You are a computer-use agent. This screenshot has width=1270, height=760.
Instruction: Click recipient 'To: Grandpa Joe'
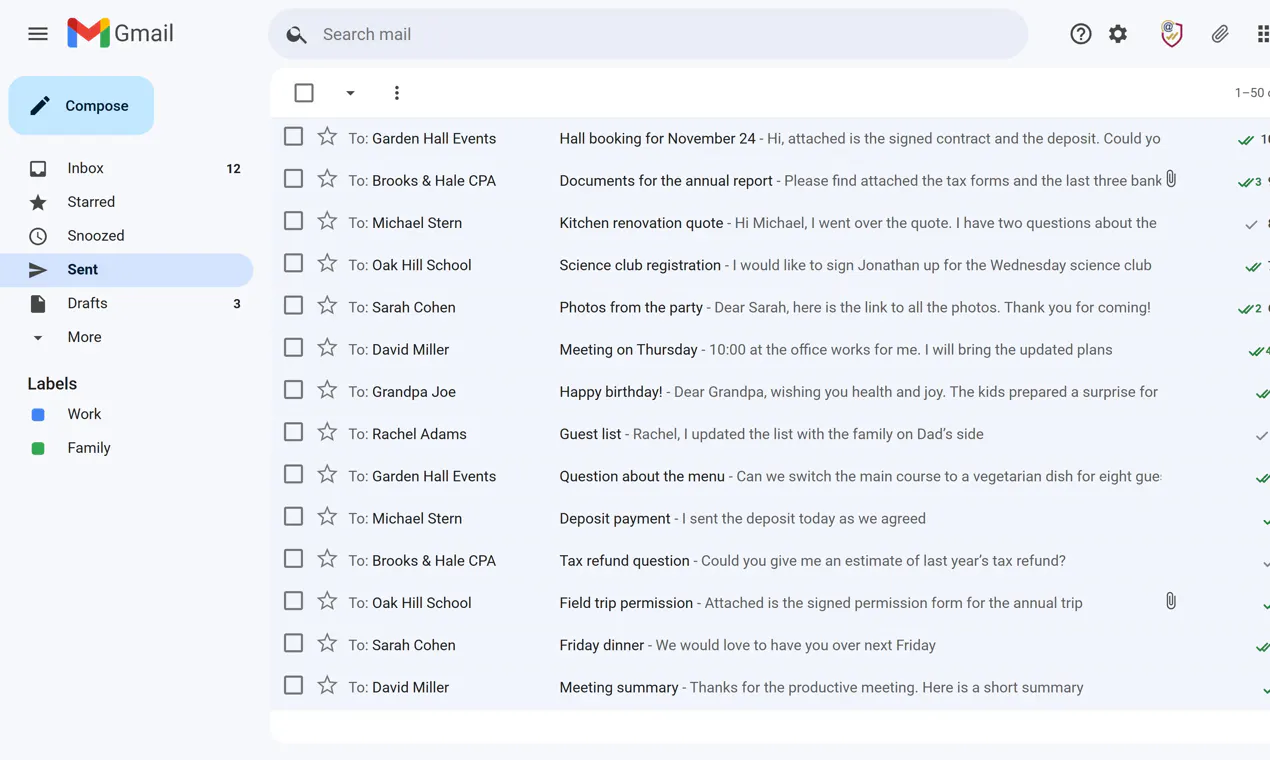point(402,392)
